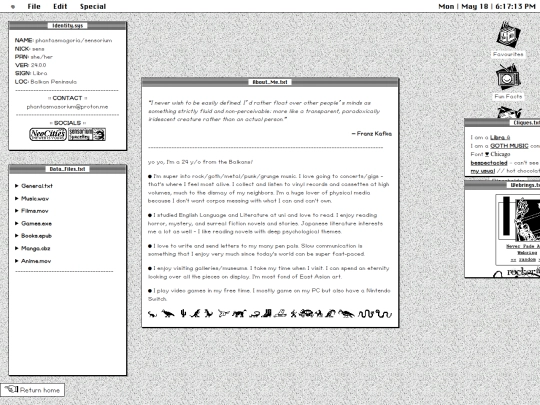Follow the bespectacled link in Cliques window

coord(489,163)
